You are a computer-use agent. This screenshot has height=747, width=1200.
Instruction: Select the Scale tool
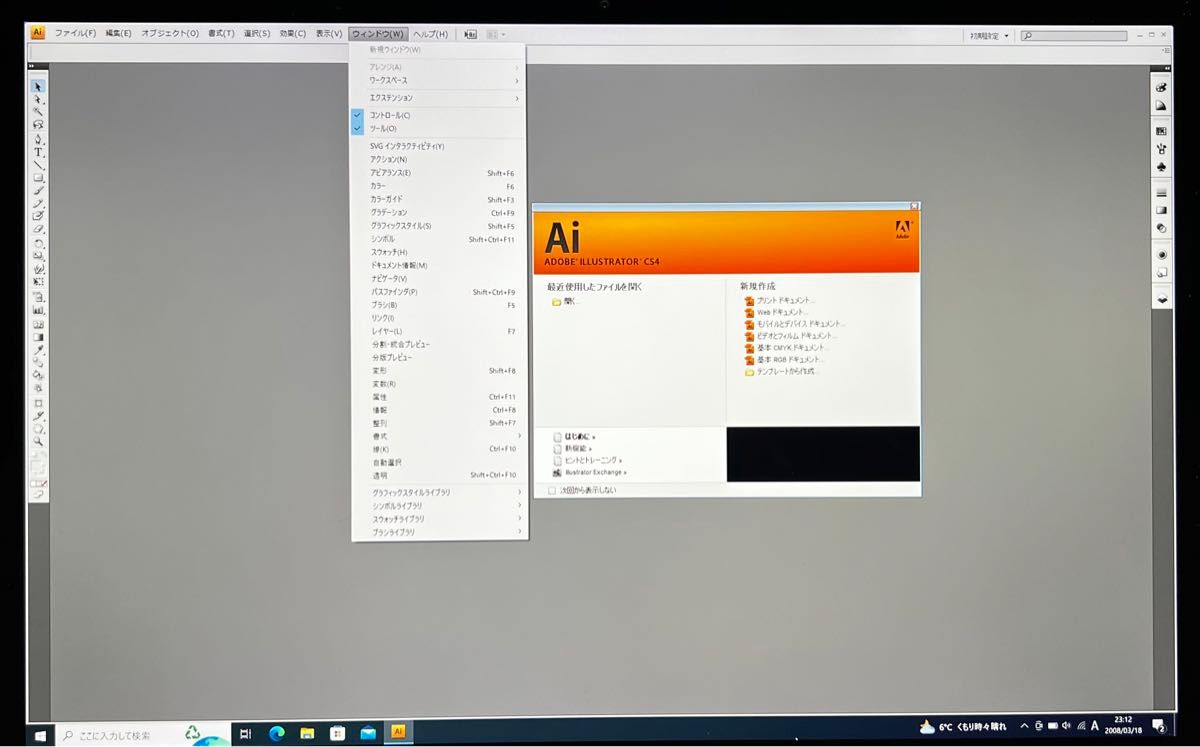tap(38, 256)
